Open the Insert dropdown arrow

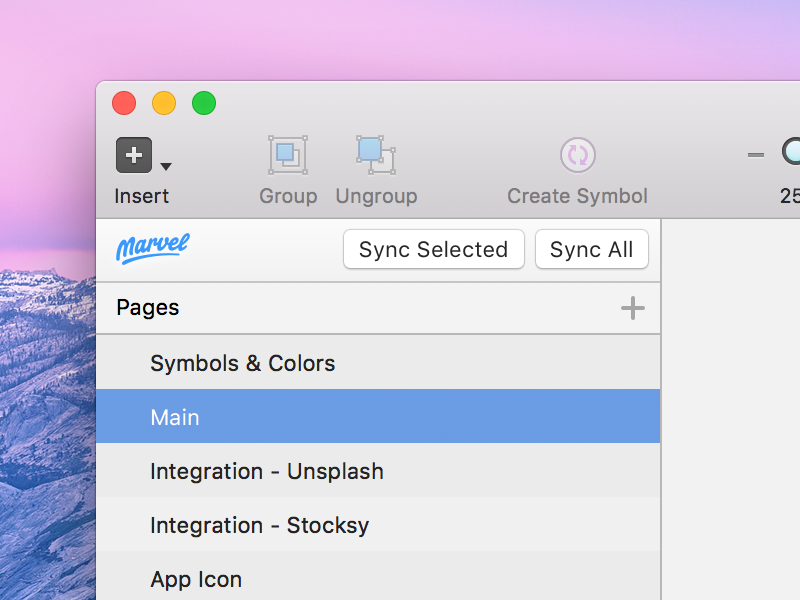coord(166,167)
